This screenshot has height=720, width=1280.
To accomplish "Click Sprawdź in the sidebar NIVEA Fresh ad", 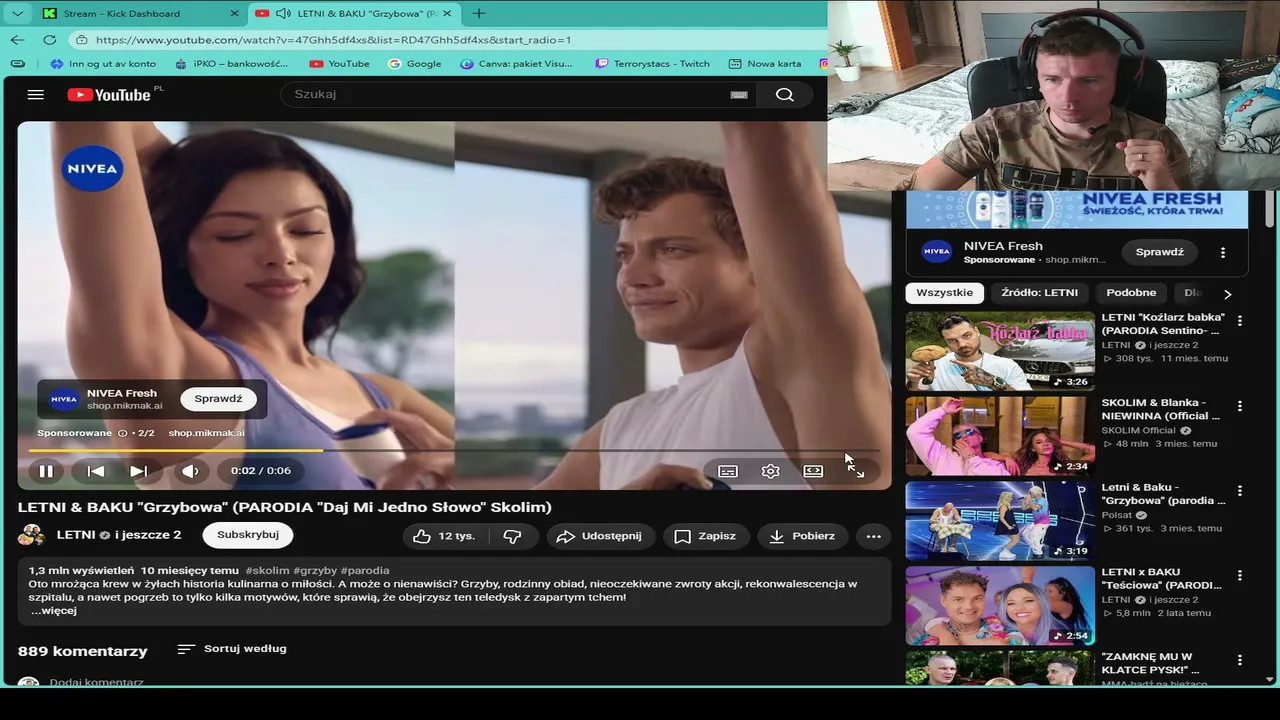I will [x=1160, y=252].
